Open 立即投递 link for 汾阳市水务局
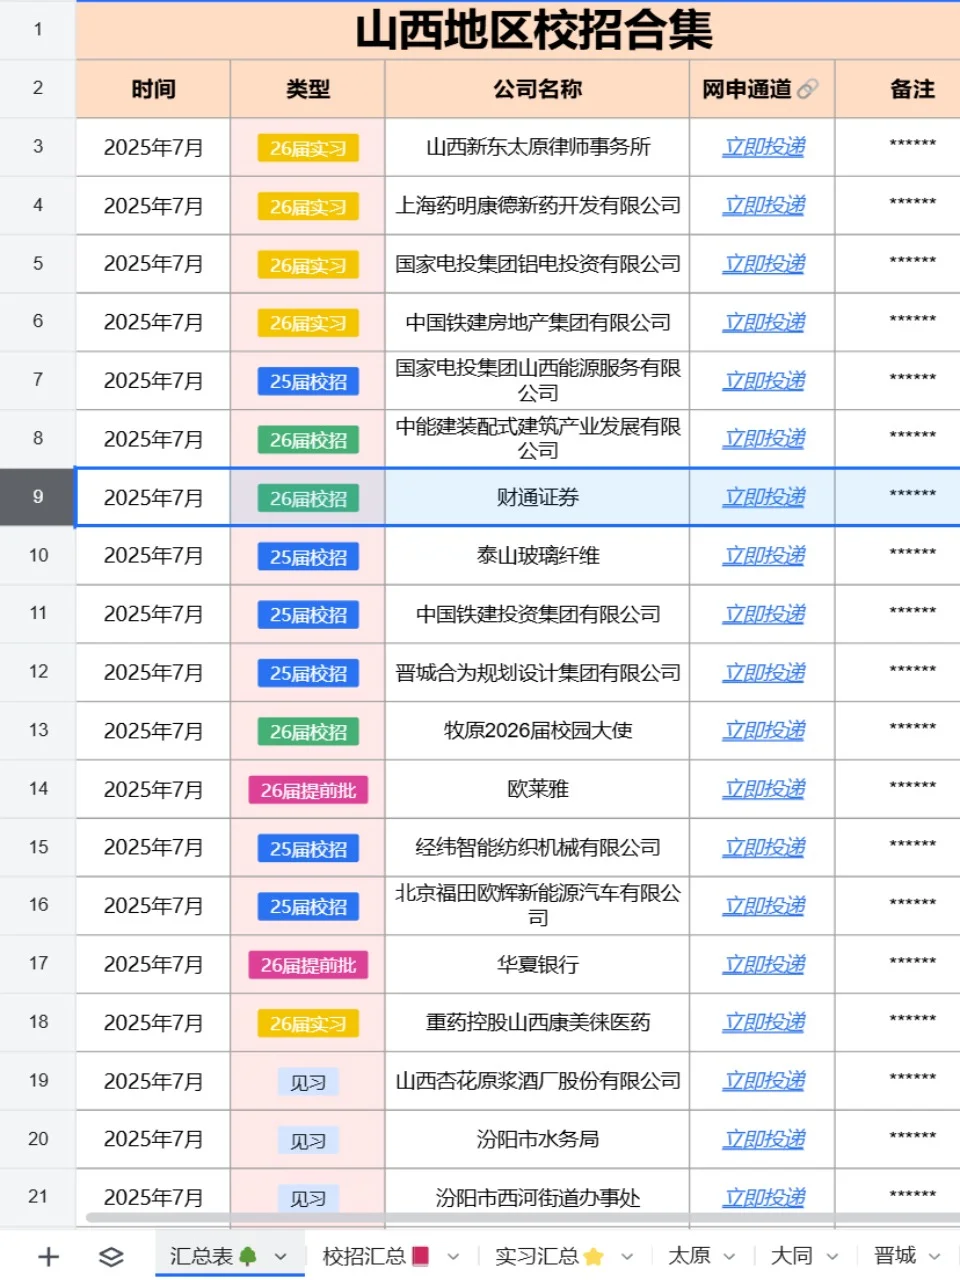This screenshot has height=1280, width=960. click(764, 1140)
